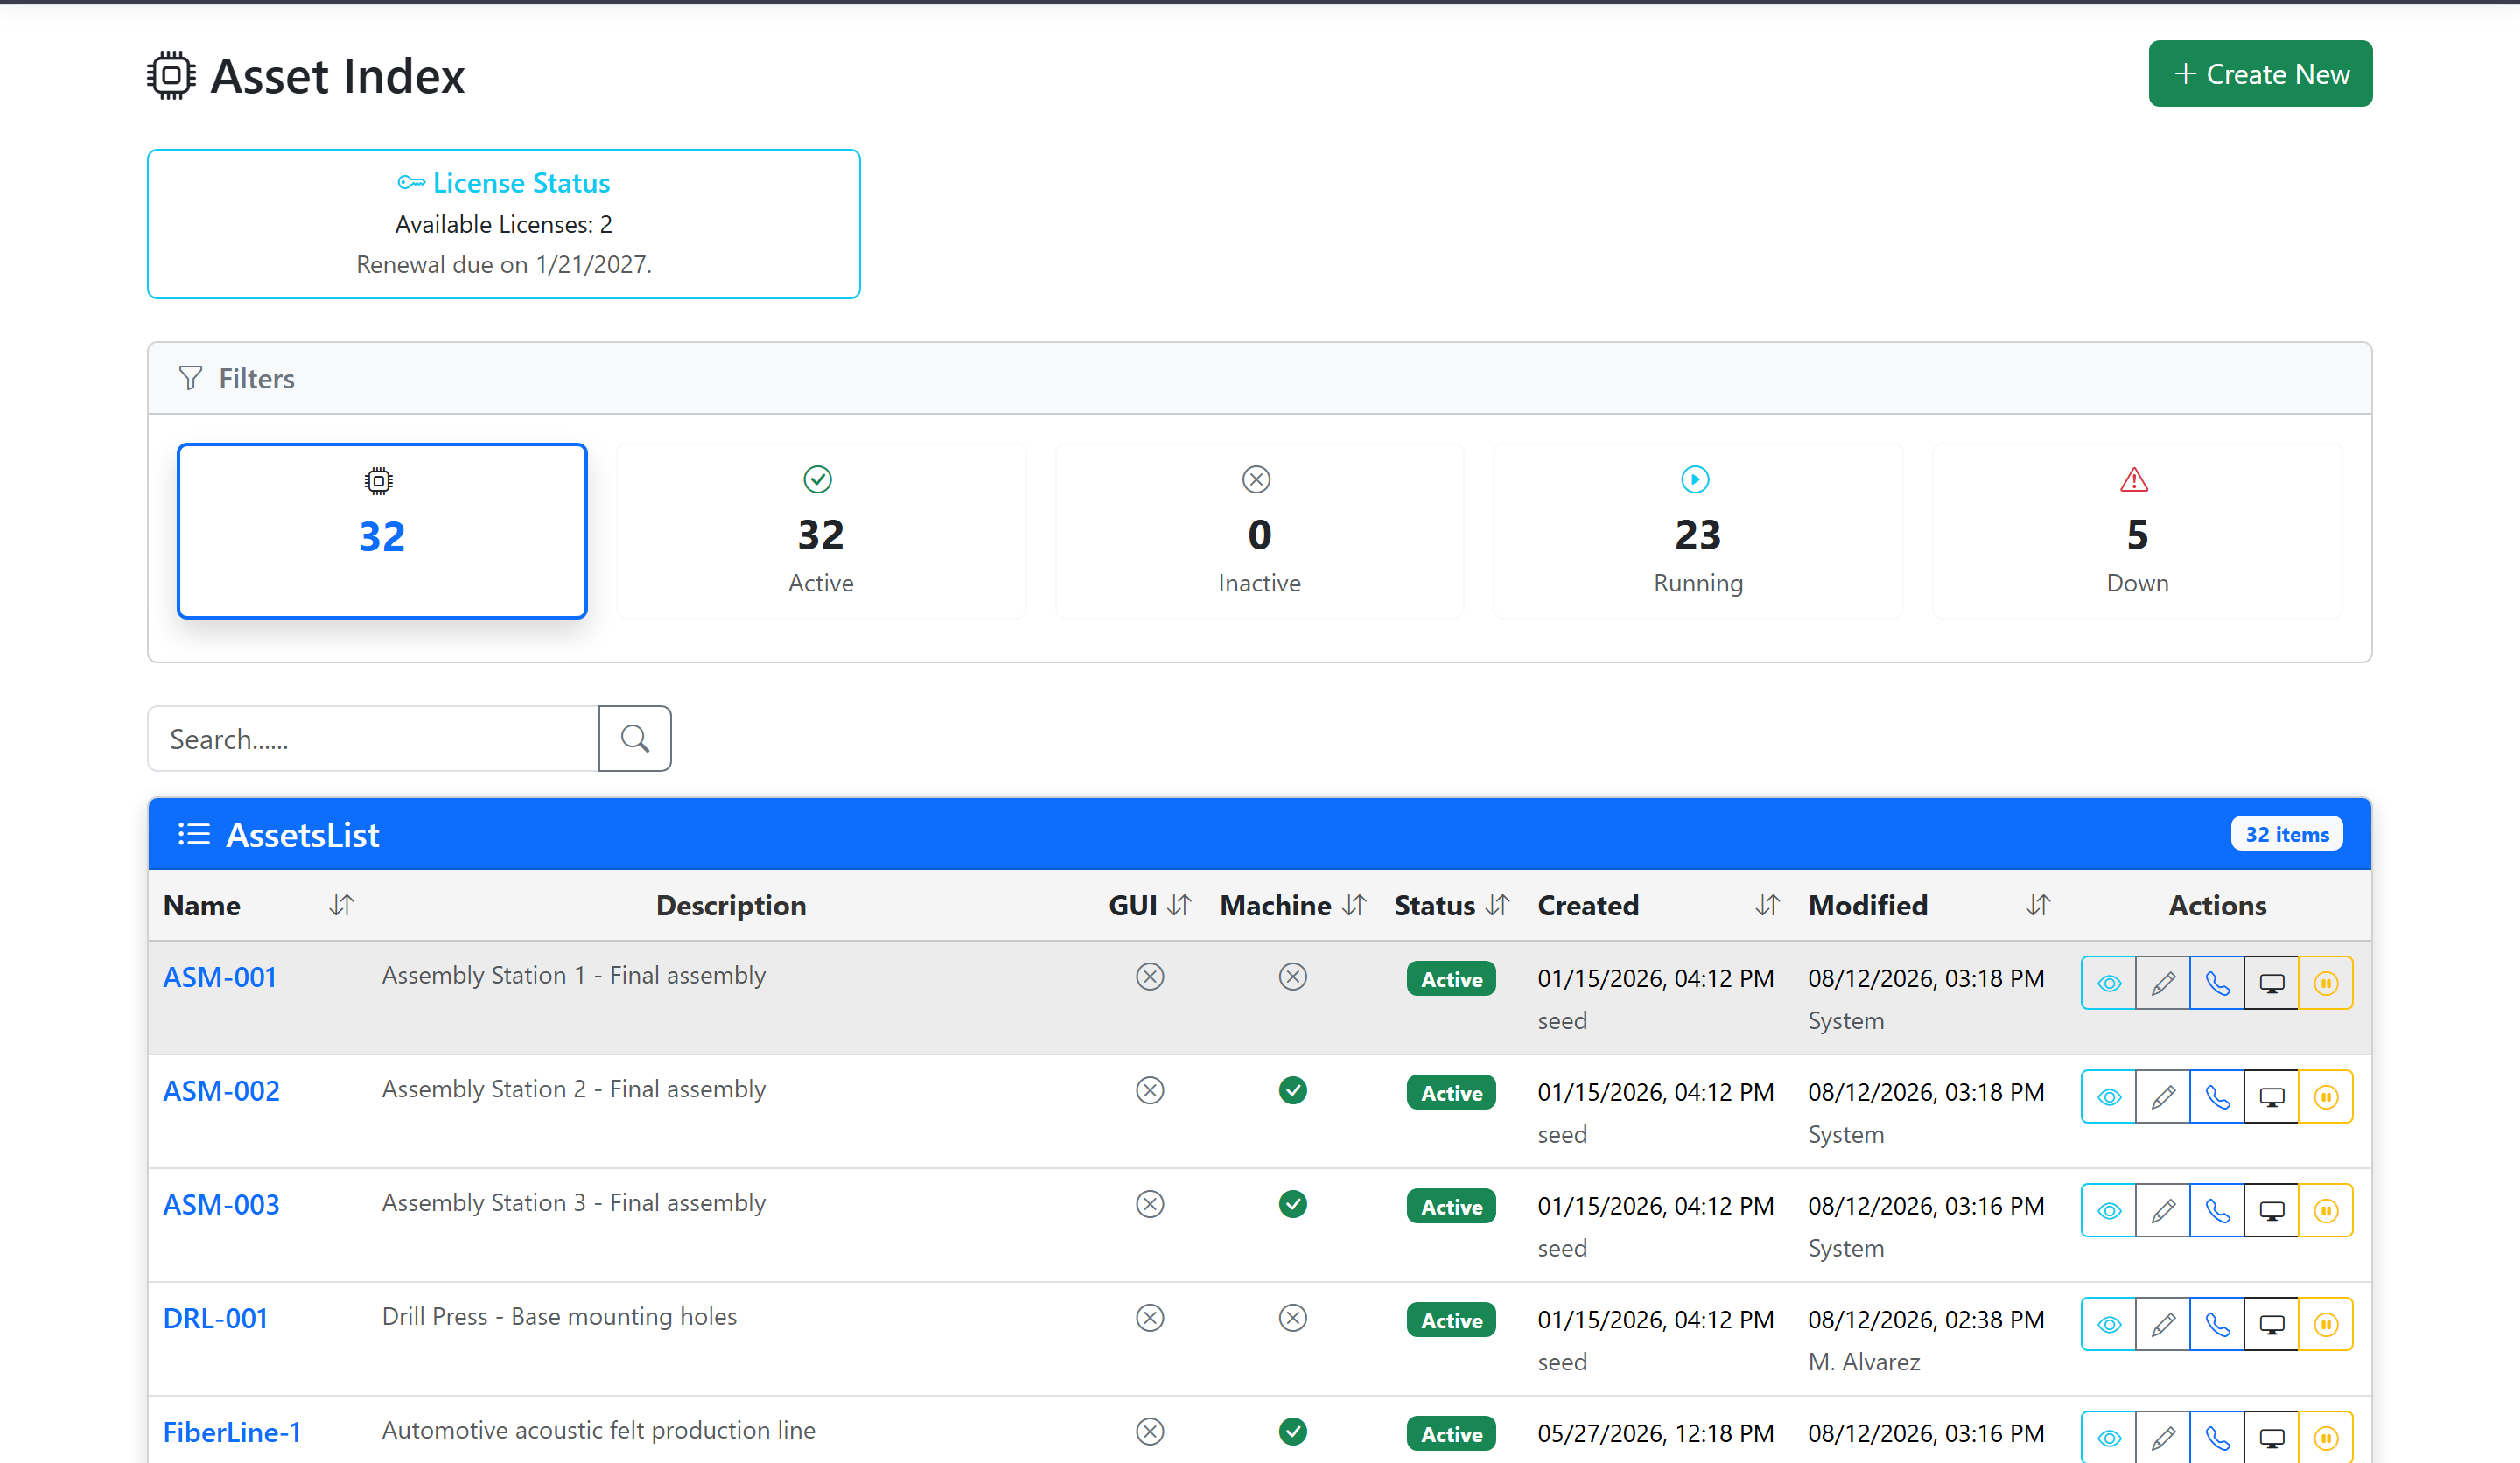
Task: Click the ASM-003 Machine green check icon
Action: 1293,1205
